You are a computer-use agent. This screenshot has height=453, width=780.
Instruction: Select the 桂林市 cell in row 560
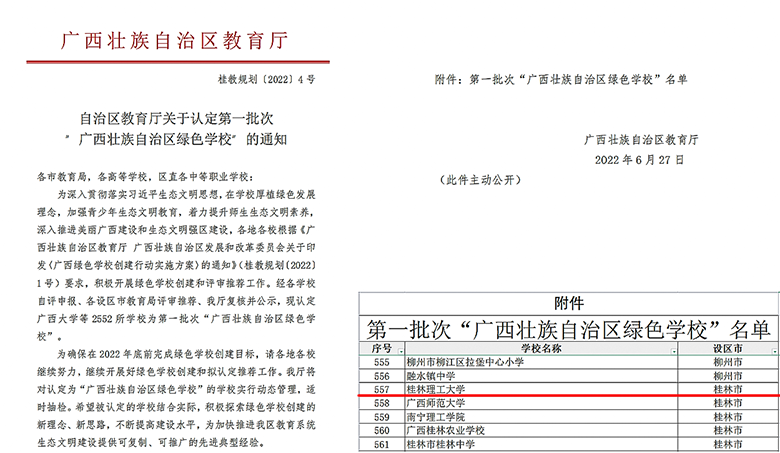point(728,431)
